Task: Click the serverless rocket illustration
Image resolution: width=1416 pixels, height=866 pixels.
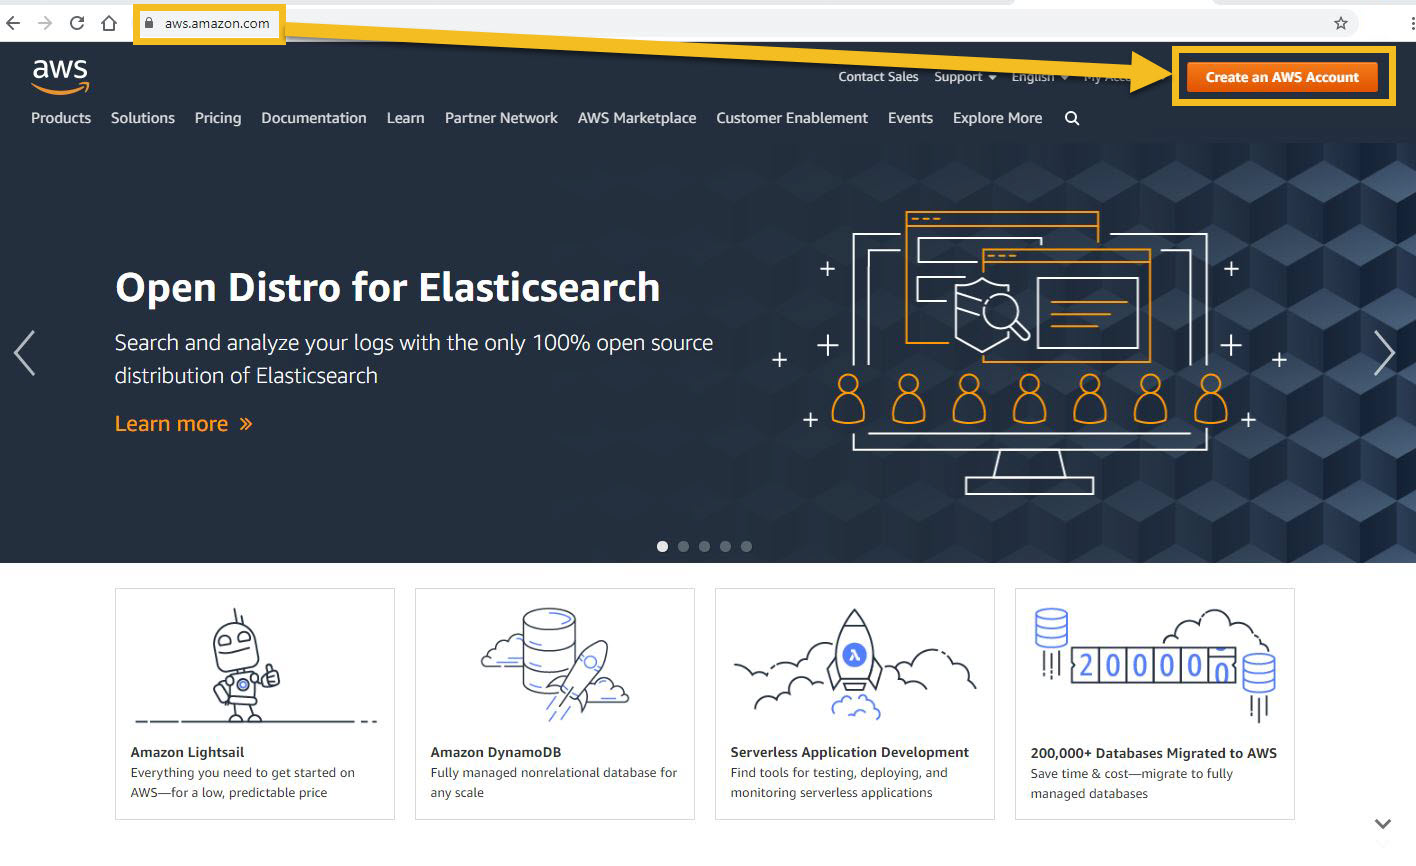Action: pos(855,664)
